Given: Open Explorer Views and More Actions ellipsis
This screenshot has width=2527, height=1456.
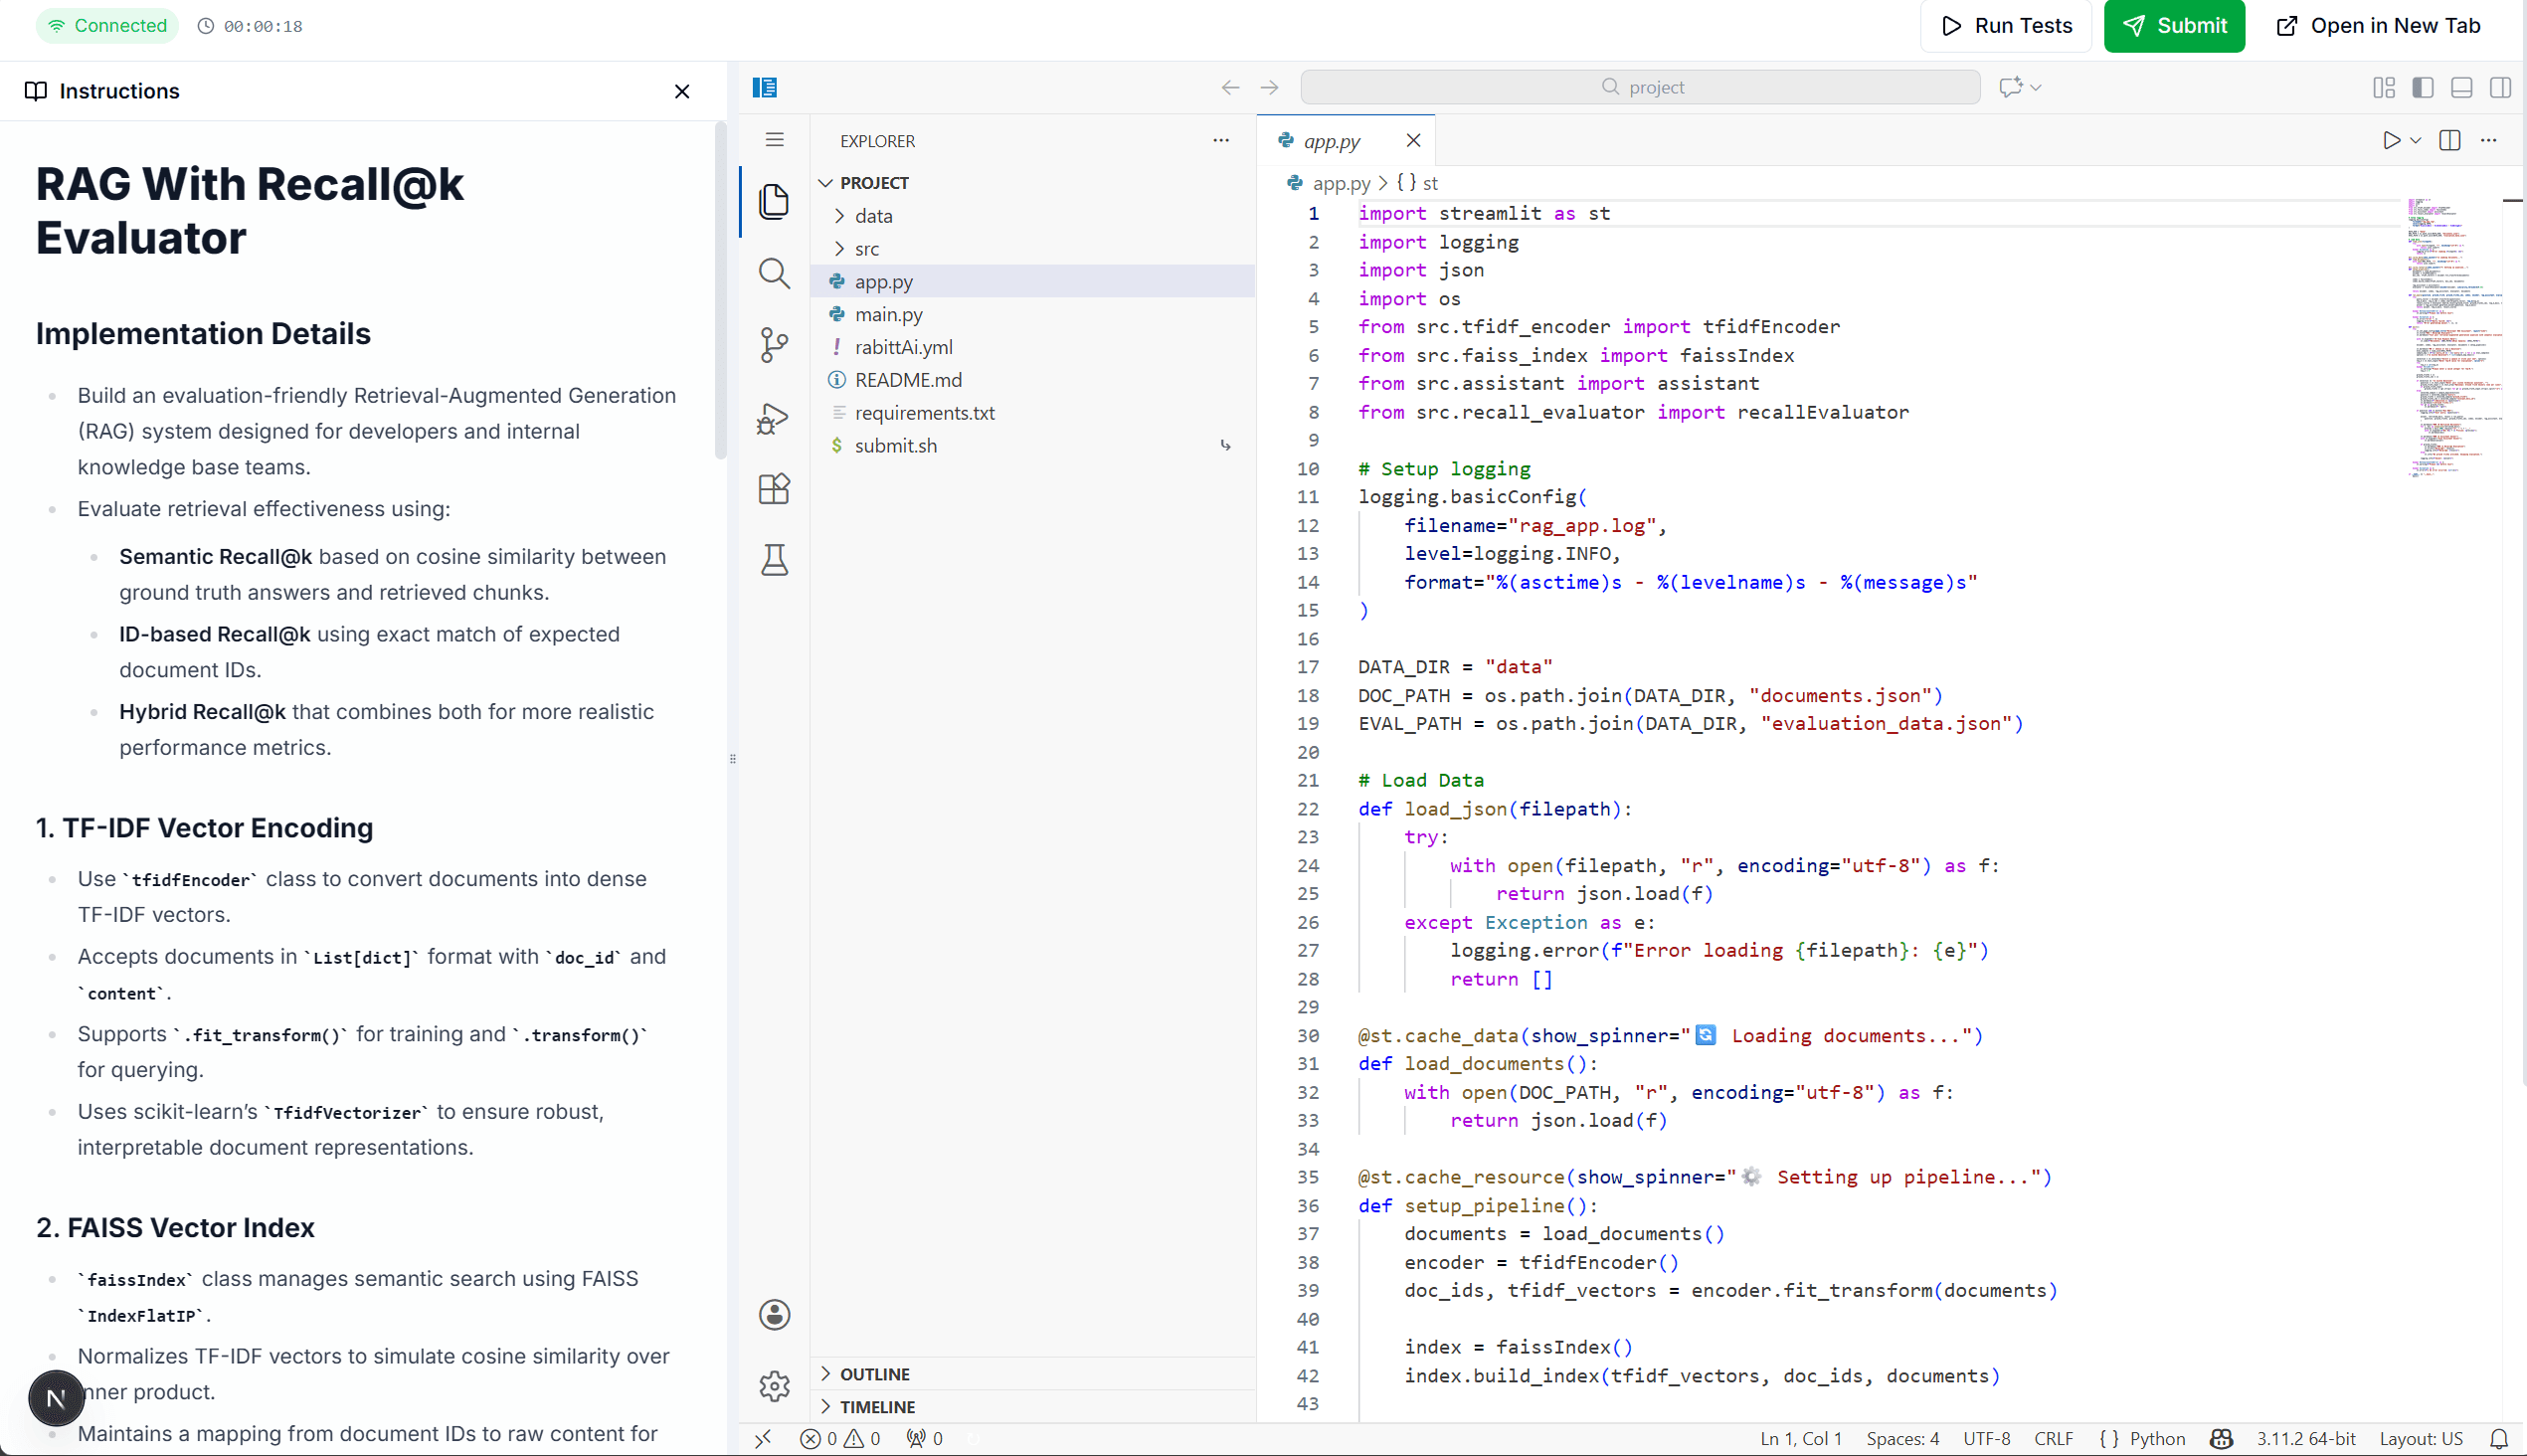Looking at the screenshot, I should click(1221, 141).
